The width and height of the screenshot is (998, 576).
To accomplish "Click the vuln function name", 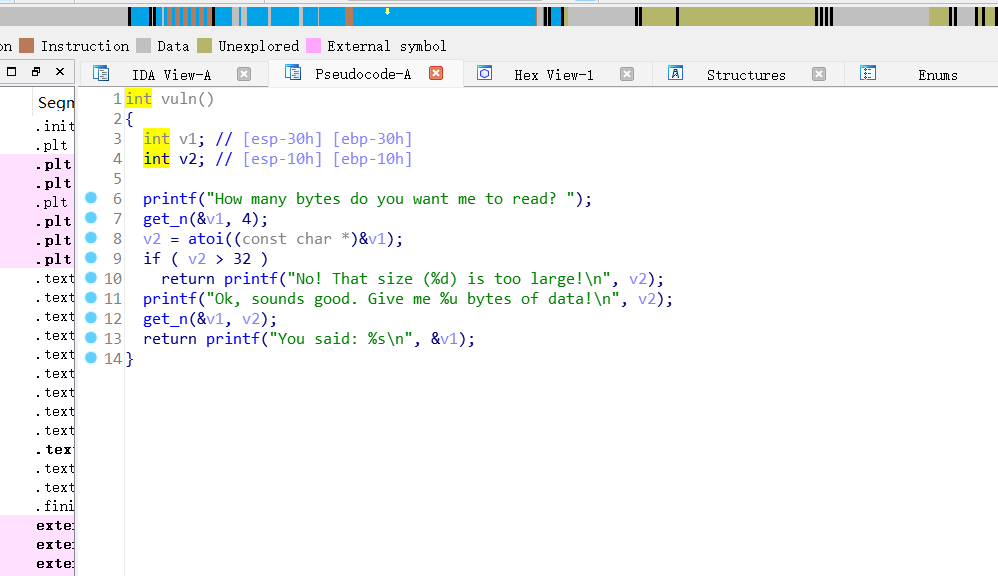I will 178,99.
